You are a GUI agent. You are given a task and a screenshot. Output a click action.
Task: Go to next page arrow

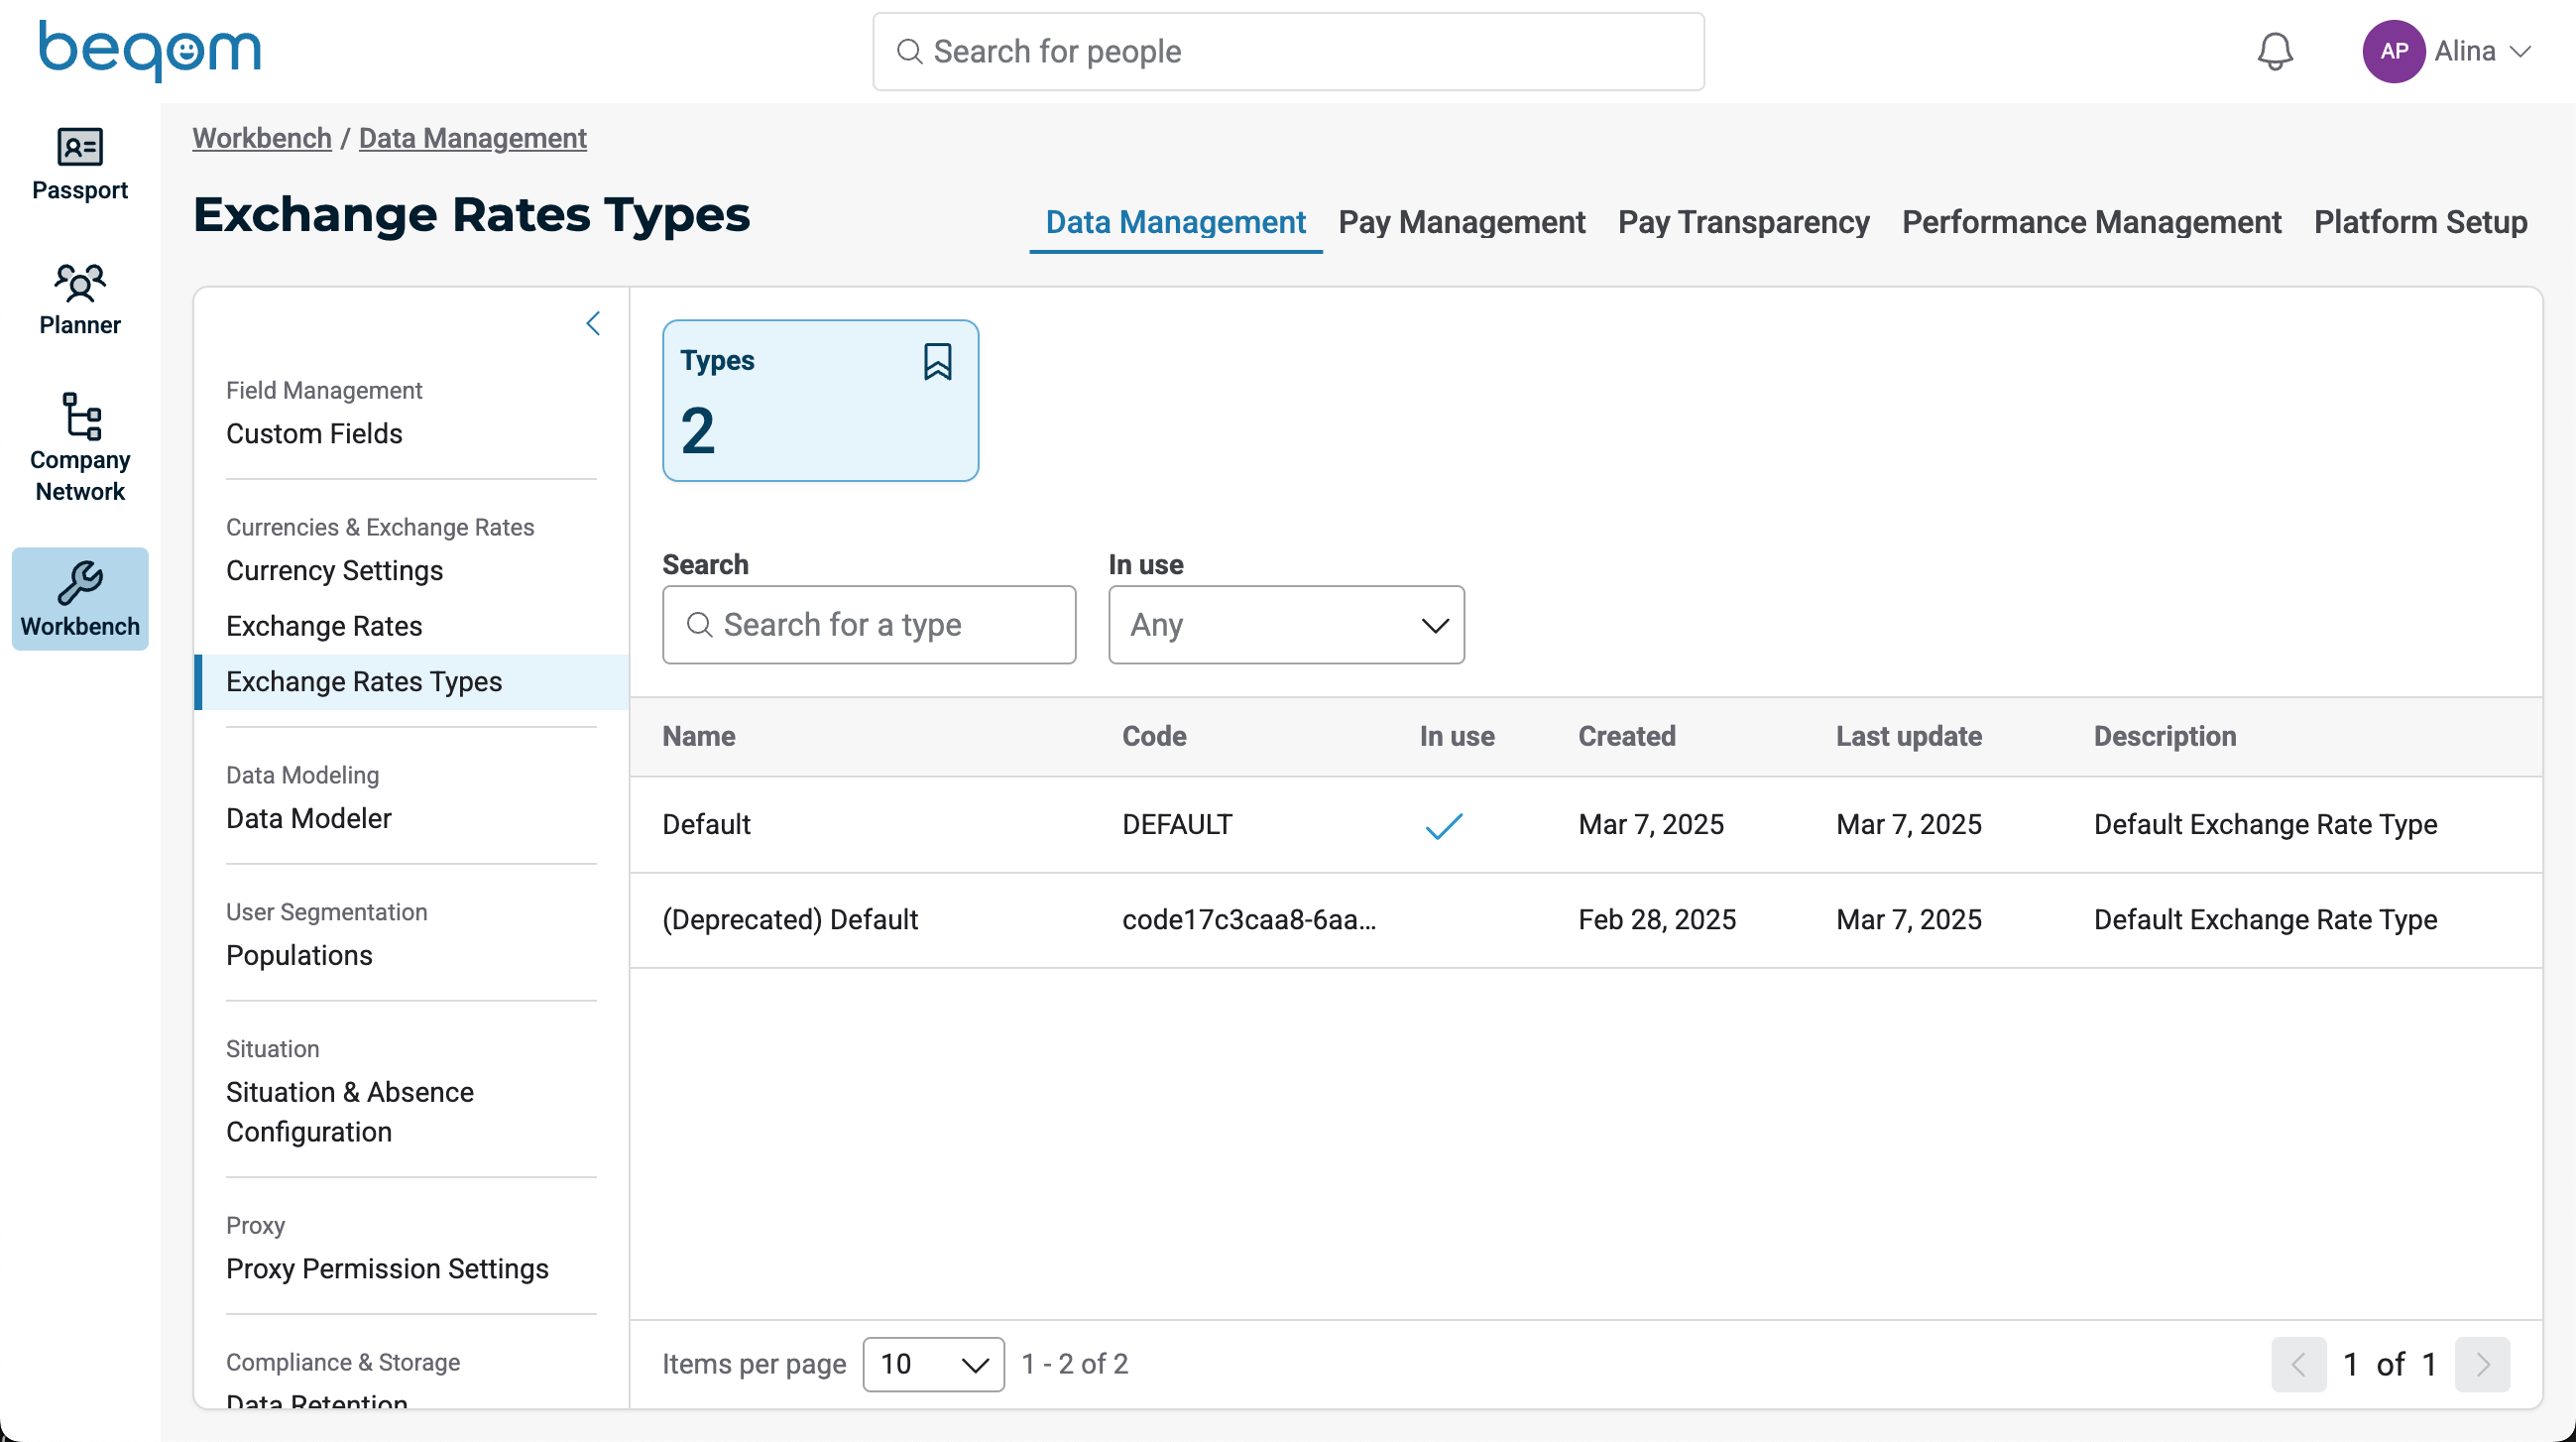pos(2482,1364)
